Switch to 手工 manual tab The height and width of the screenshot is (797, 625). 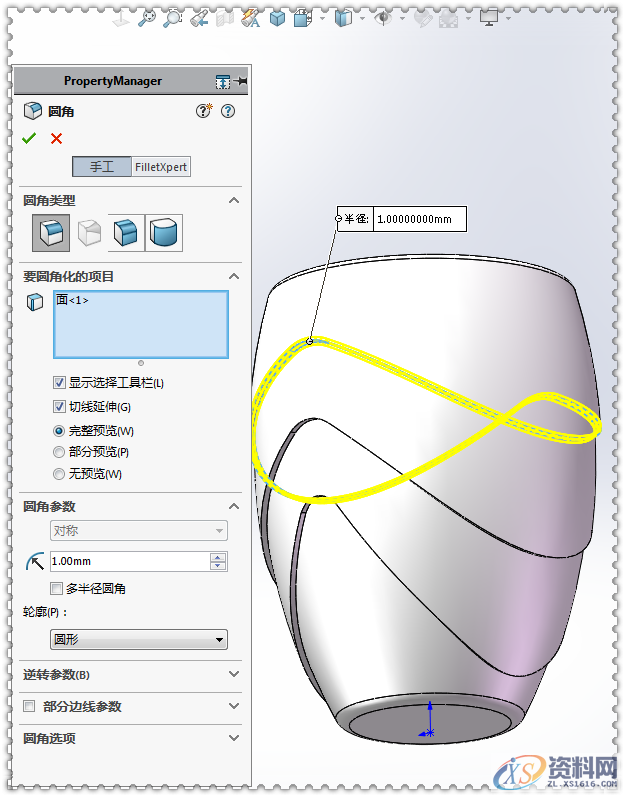tap(102, 167)
